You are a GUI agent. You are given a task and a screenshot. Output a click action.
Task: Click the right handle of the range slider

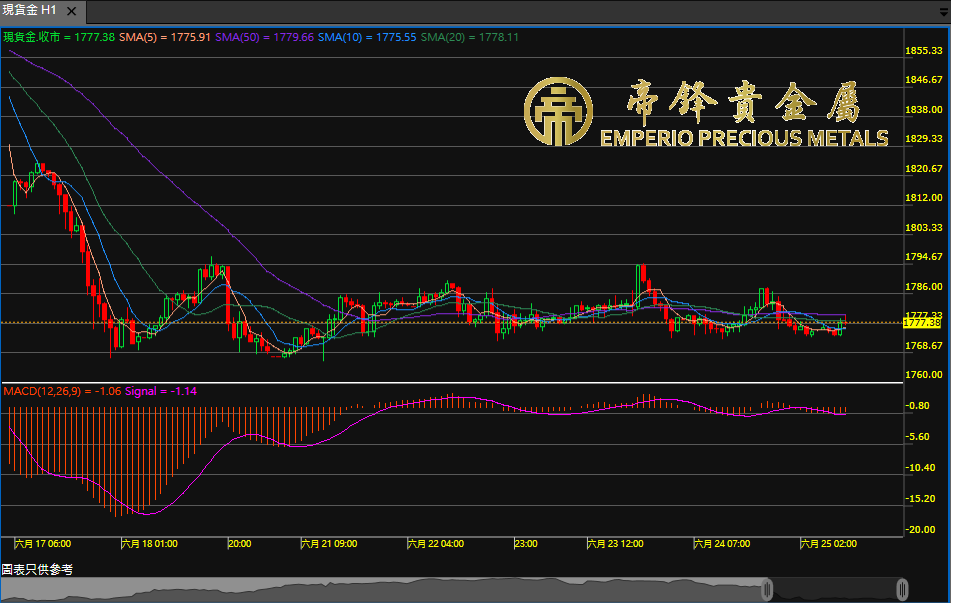[x=902, y=589]
